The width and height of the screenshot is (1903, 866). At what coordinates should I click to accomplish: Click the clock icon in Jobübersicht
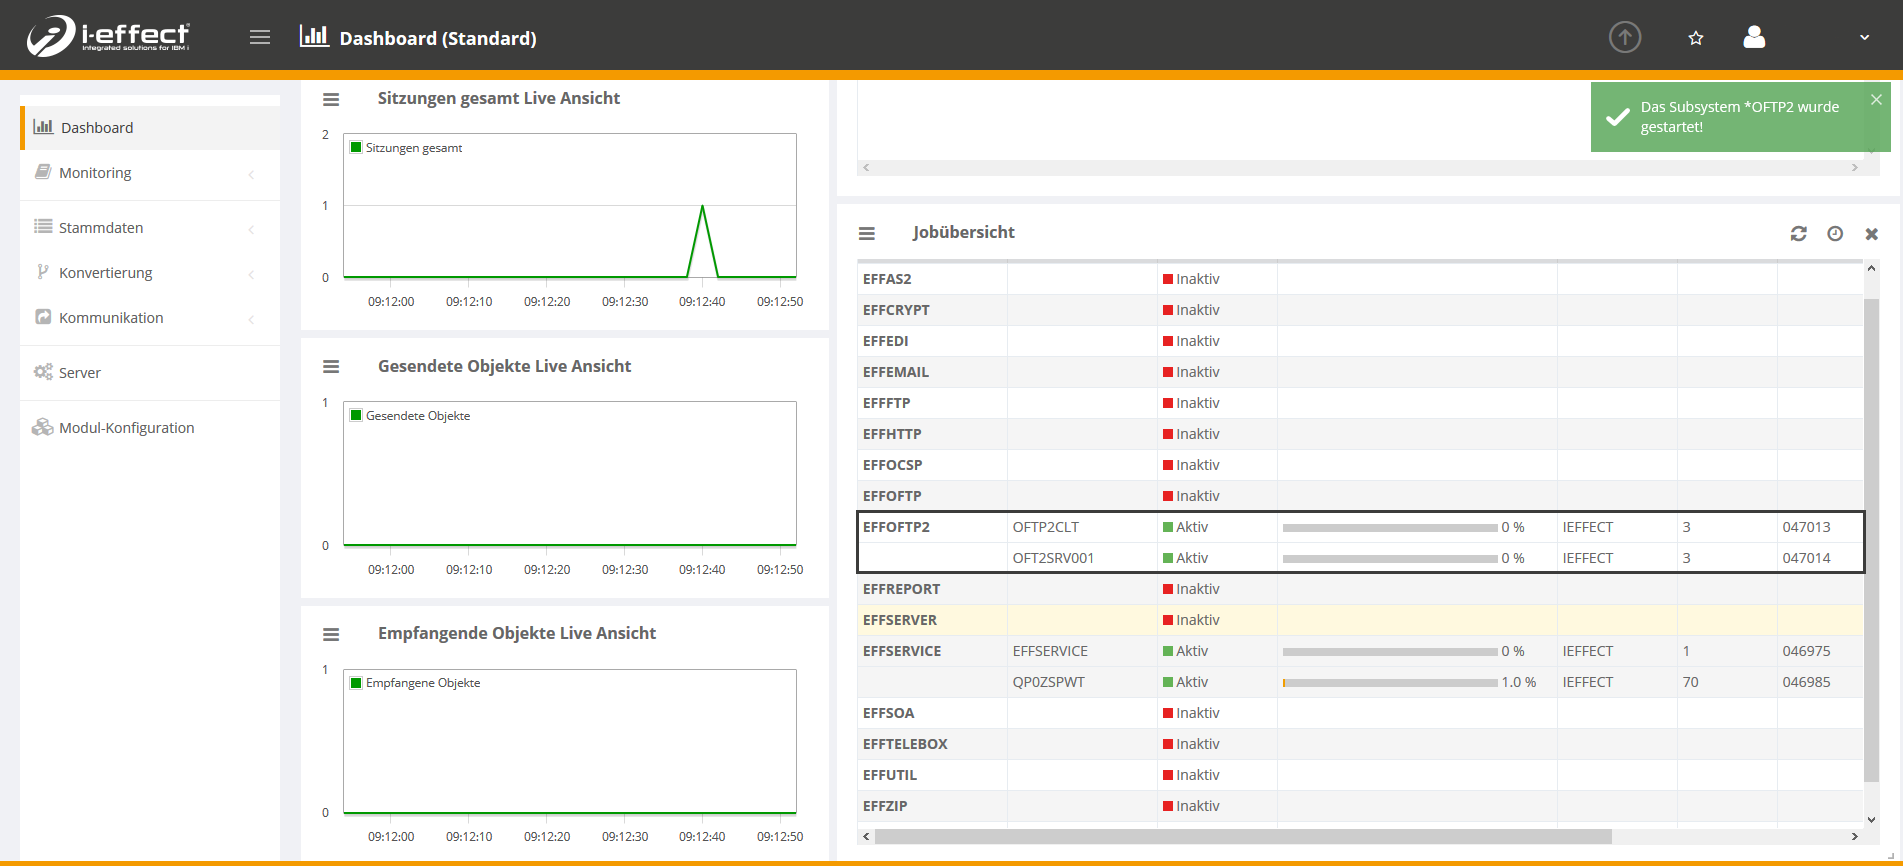click(x=1835, y=233)
